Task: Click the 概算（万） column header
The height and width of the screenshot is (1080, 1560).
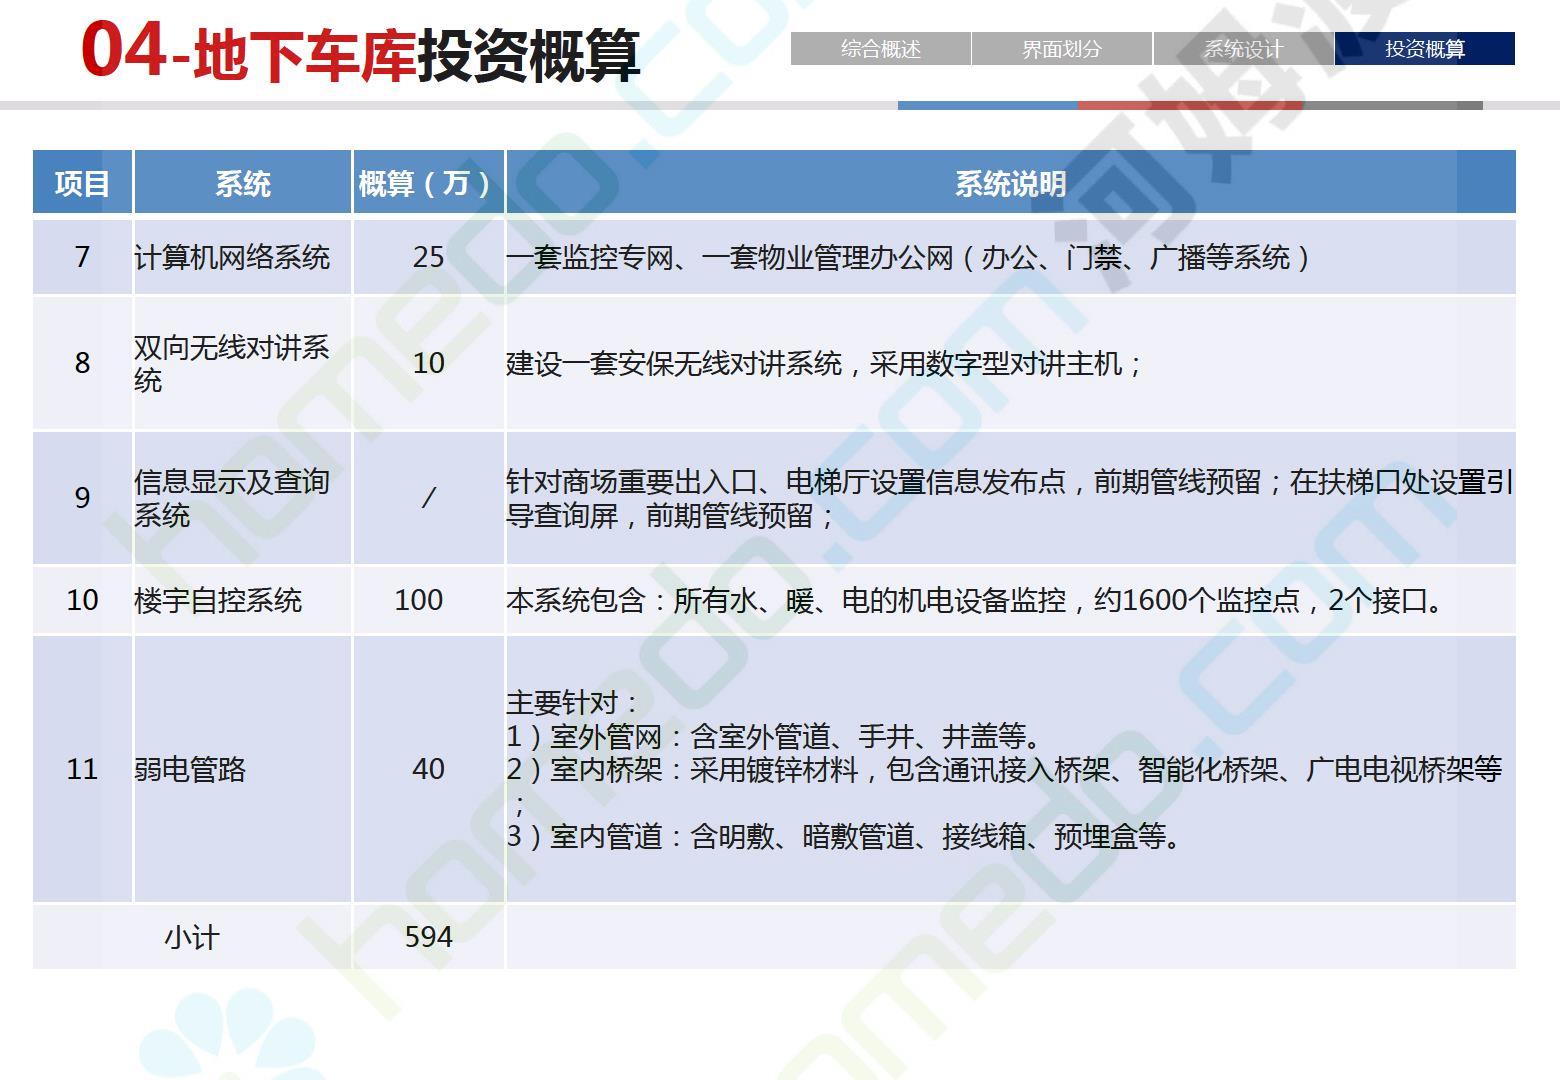Action: point(428,183)
